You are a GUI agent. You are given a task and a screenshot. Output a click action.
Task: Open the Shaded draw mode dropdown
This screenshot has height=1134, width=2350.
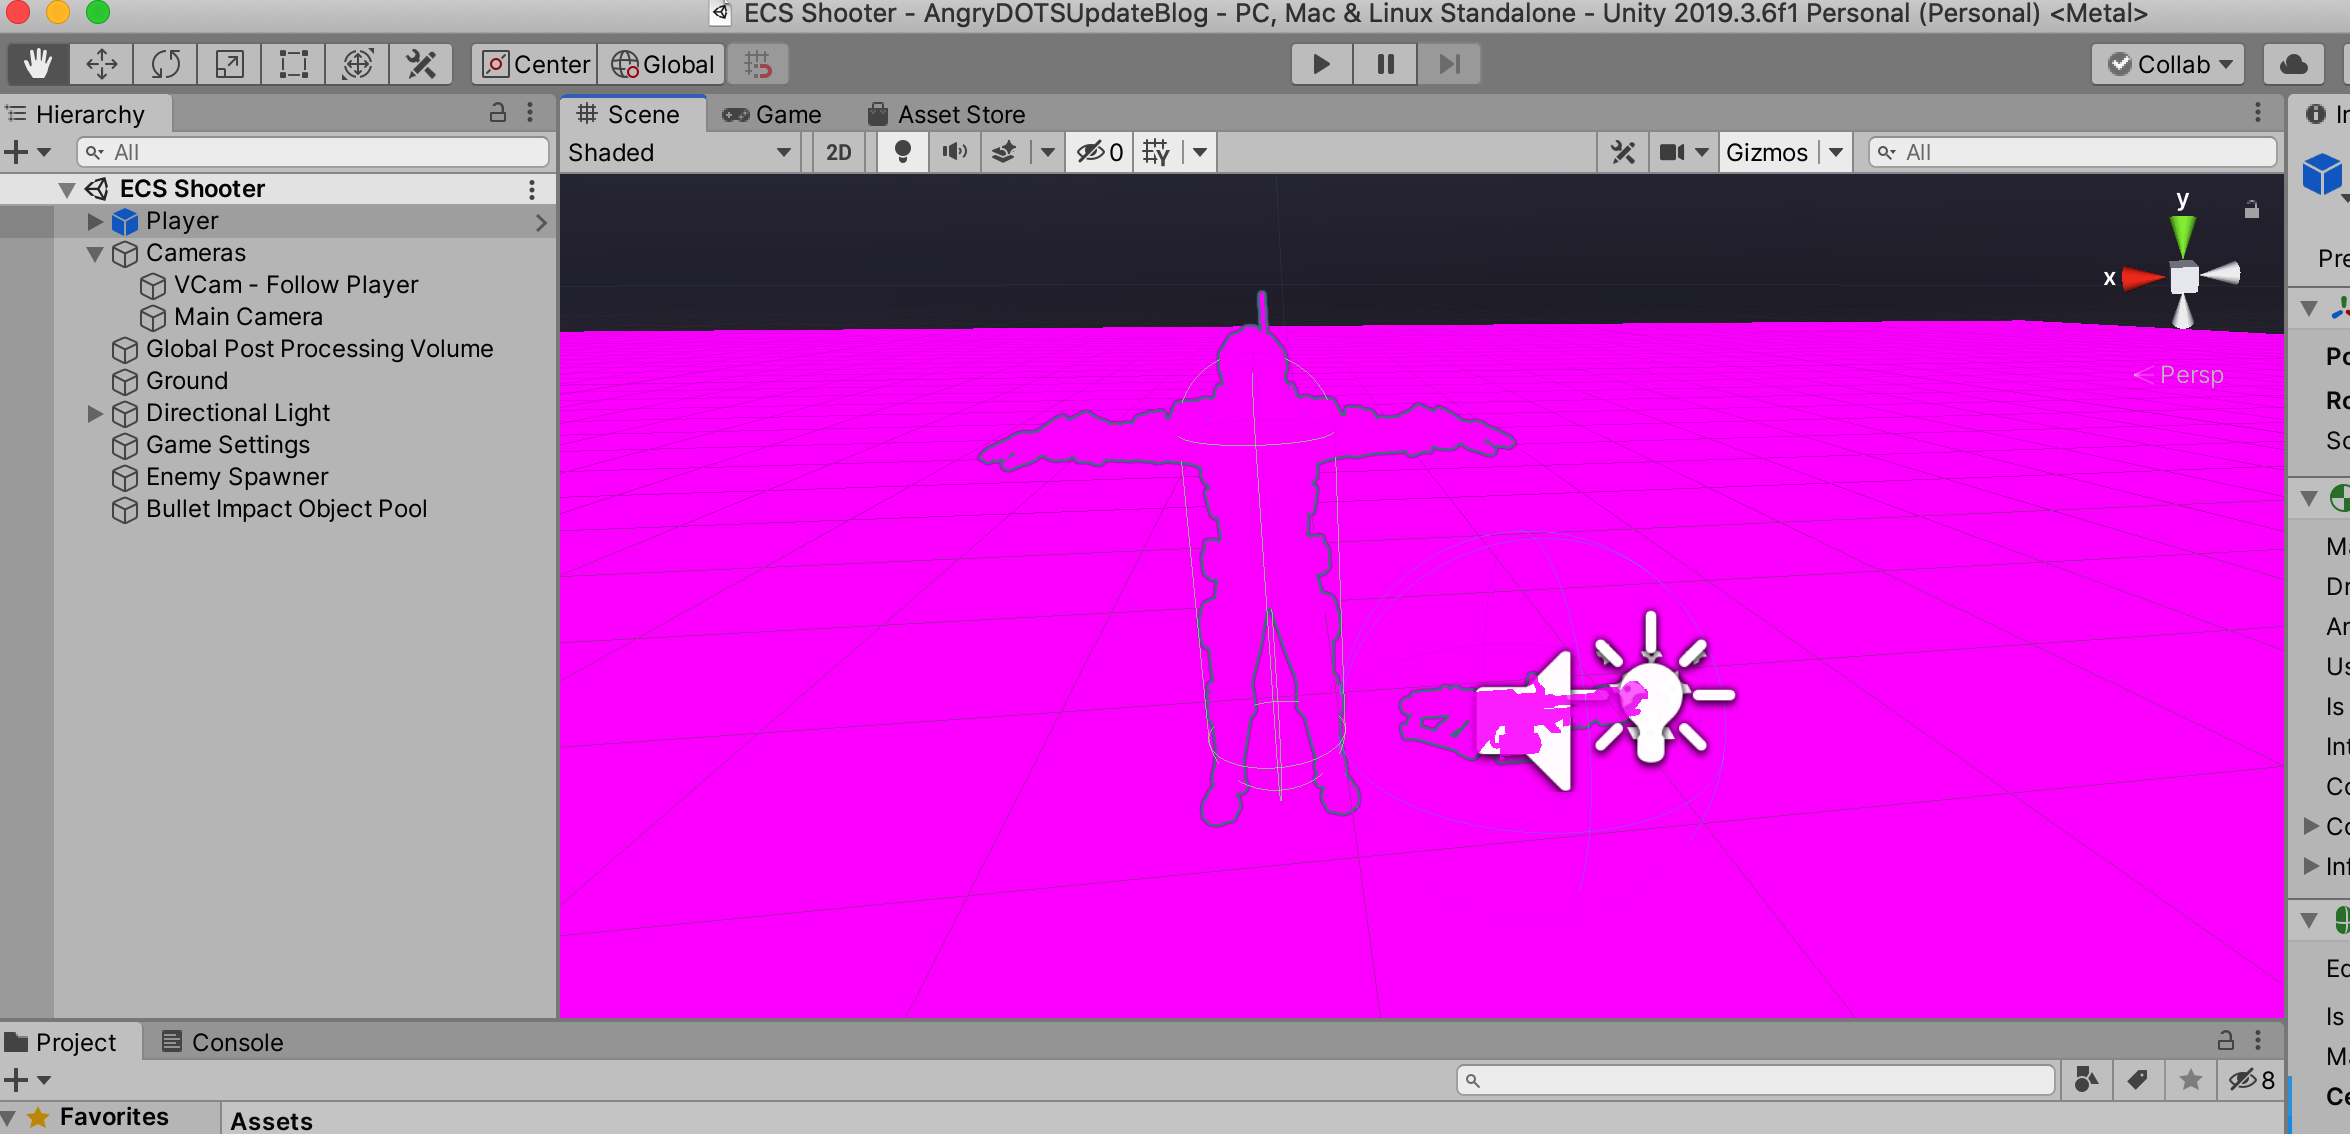point(680,153)
